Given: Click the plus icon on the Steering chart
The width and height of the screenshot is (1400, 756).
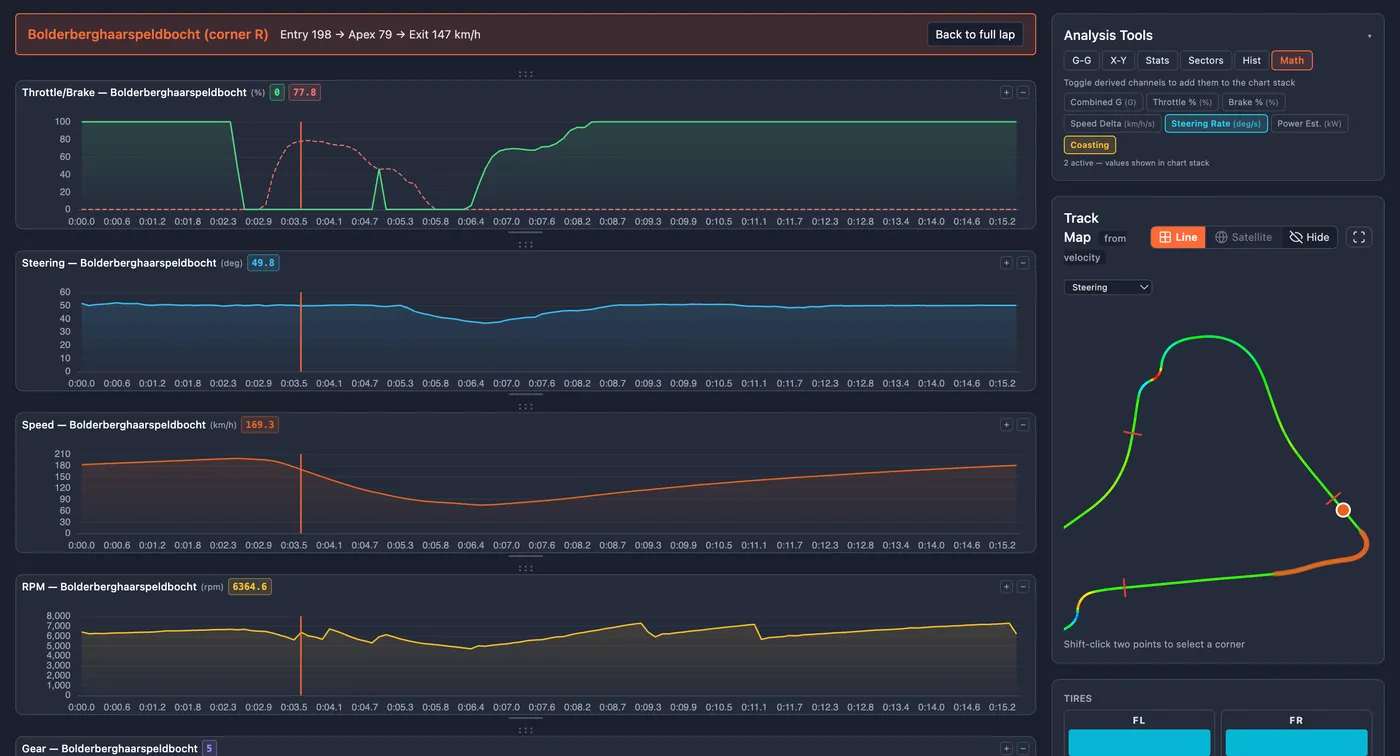Looking at the screenshot, I should click(1006, 263).
